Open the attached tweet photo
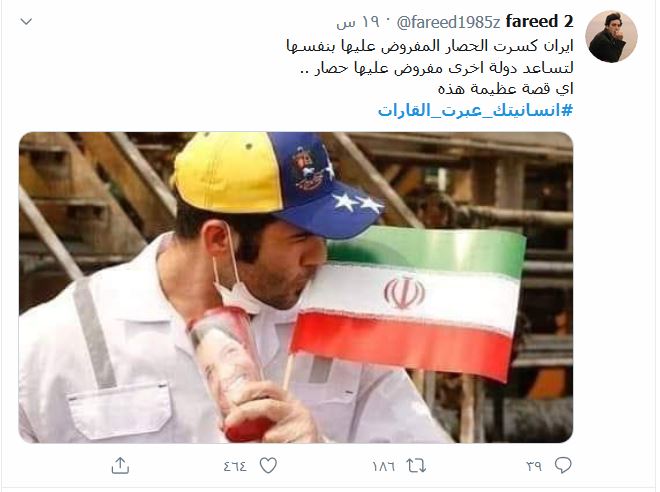 point(296,287)
